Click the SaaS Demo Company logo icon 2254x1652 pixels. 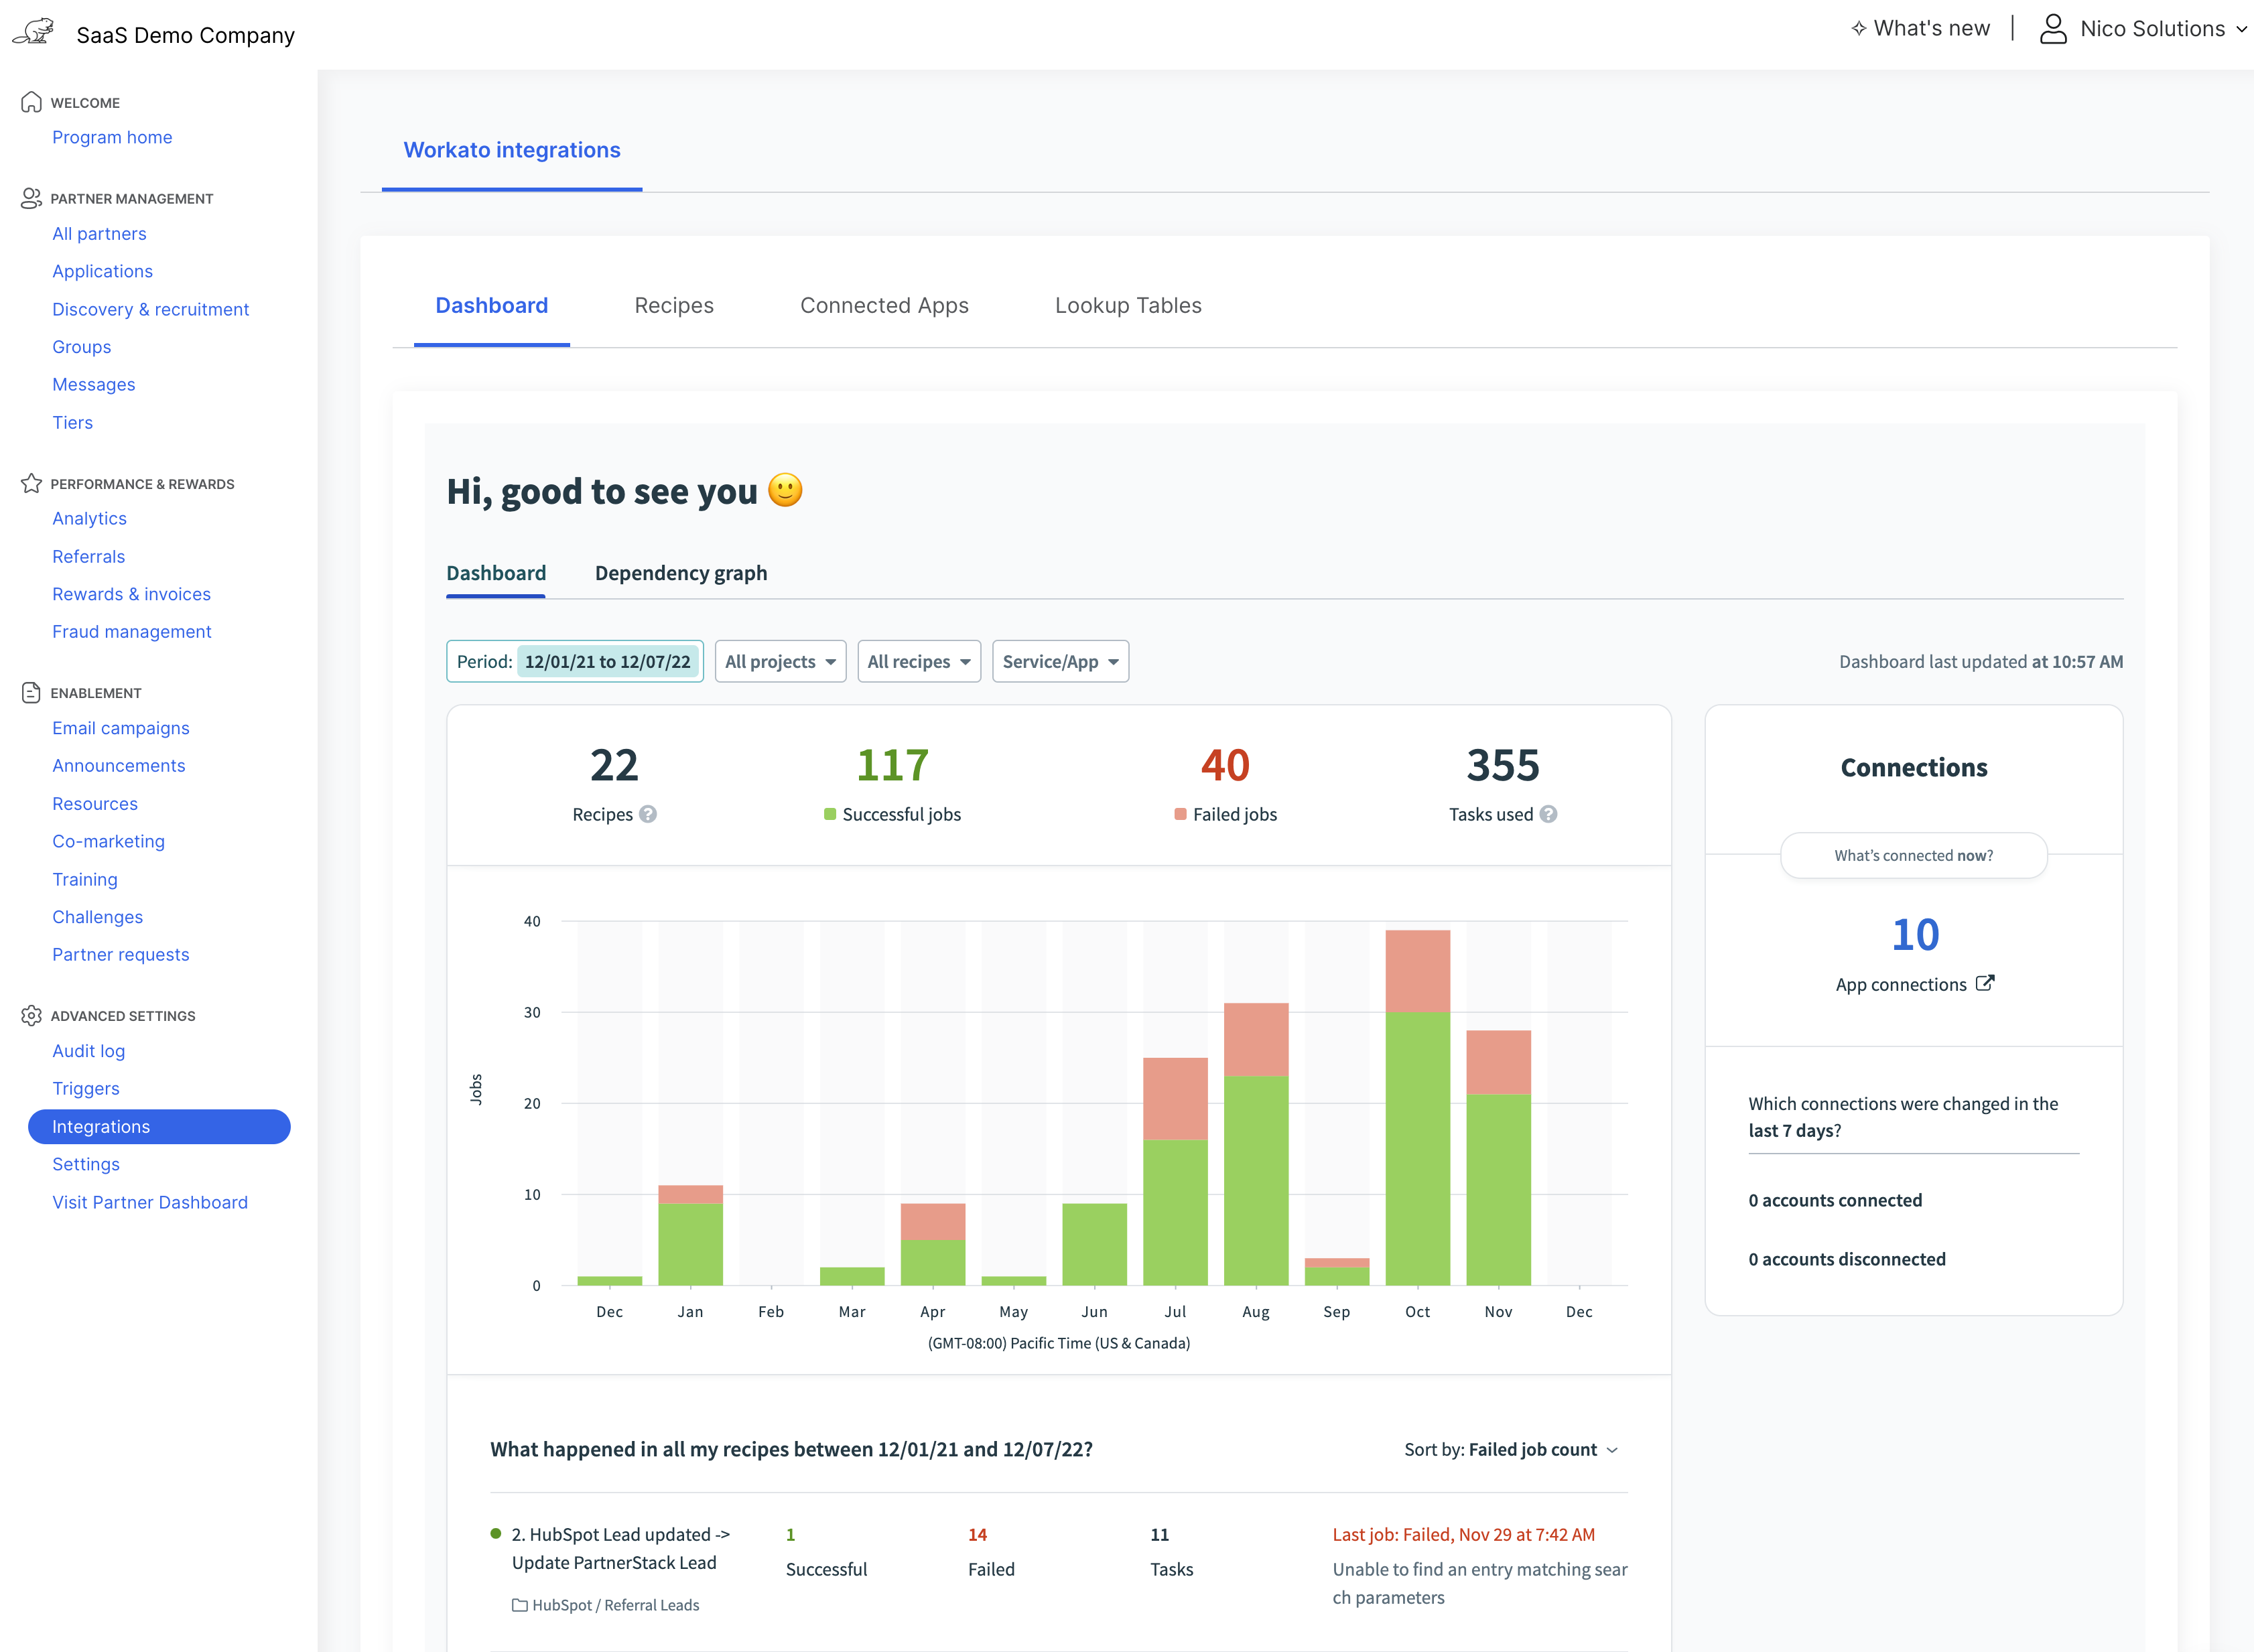(34, 32)
